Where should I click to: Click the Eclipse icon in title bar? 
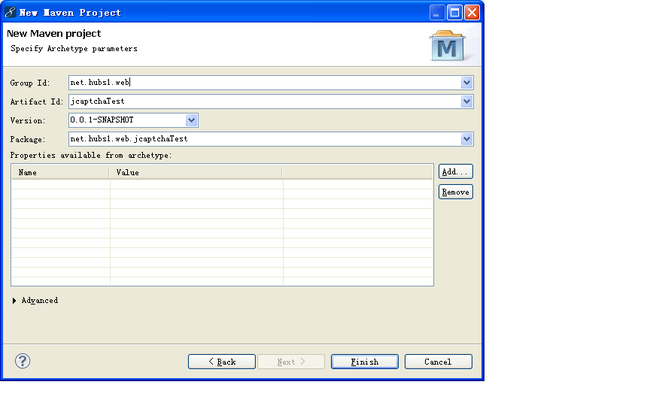(x=10, y=12)
